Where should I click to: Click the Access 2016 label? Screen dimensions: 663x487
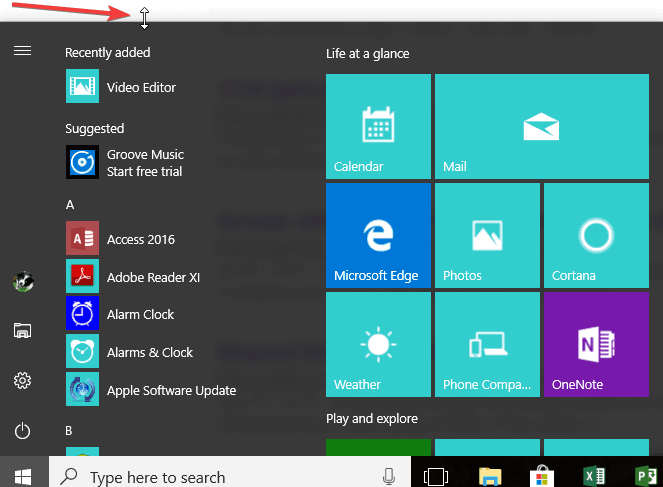pos(141,240)
